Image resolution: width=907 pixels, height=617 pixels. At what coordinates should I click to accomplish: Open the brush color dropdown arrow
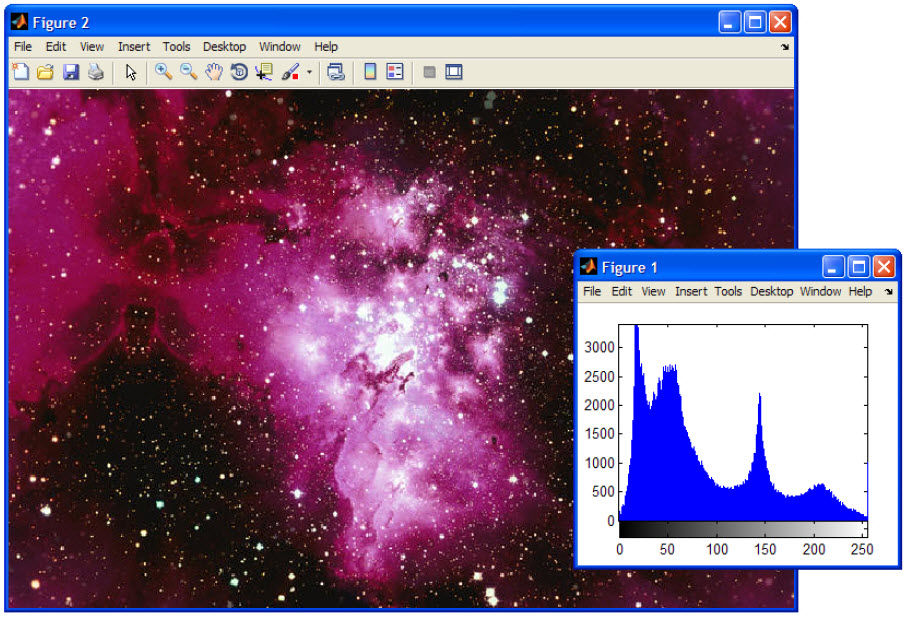click(x=307, y=71)
